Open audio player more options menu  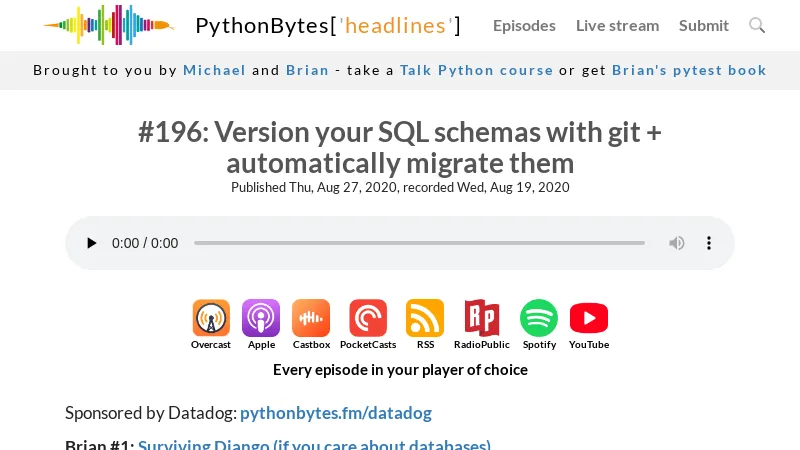coord(709,243)
